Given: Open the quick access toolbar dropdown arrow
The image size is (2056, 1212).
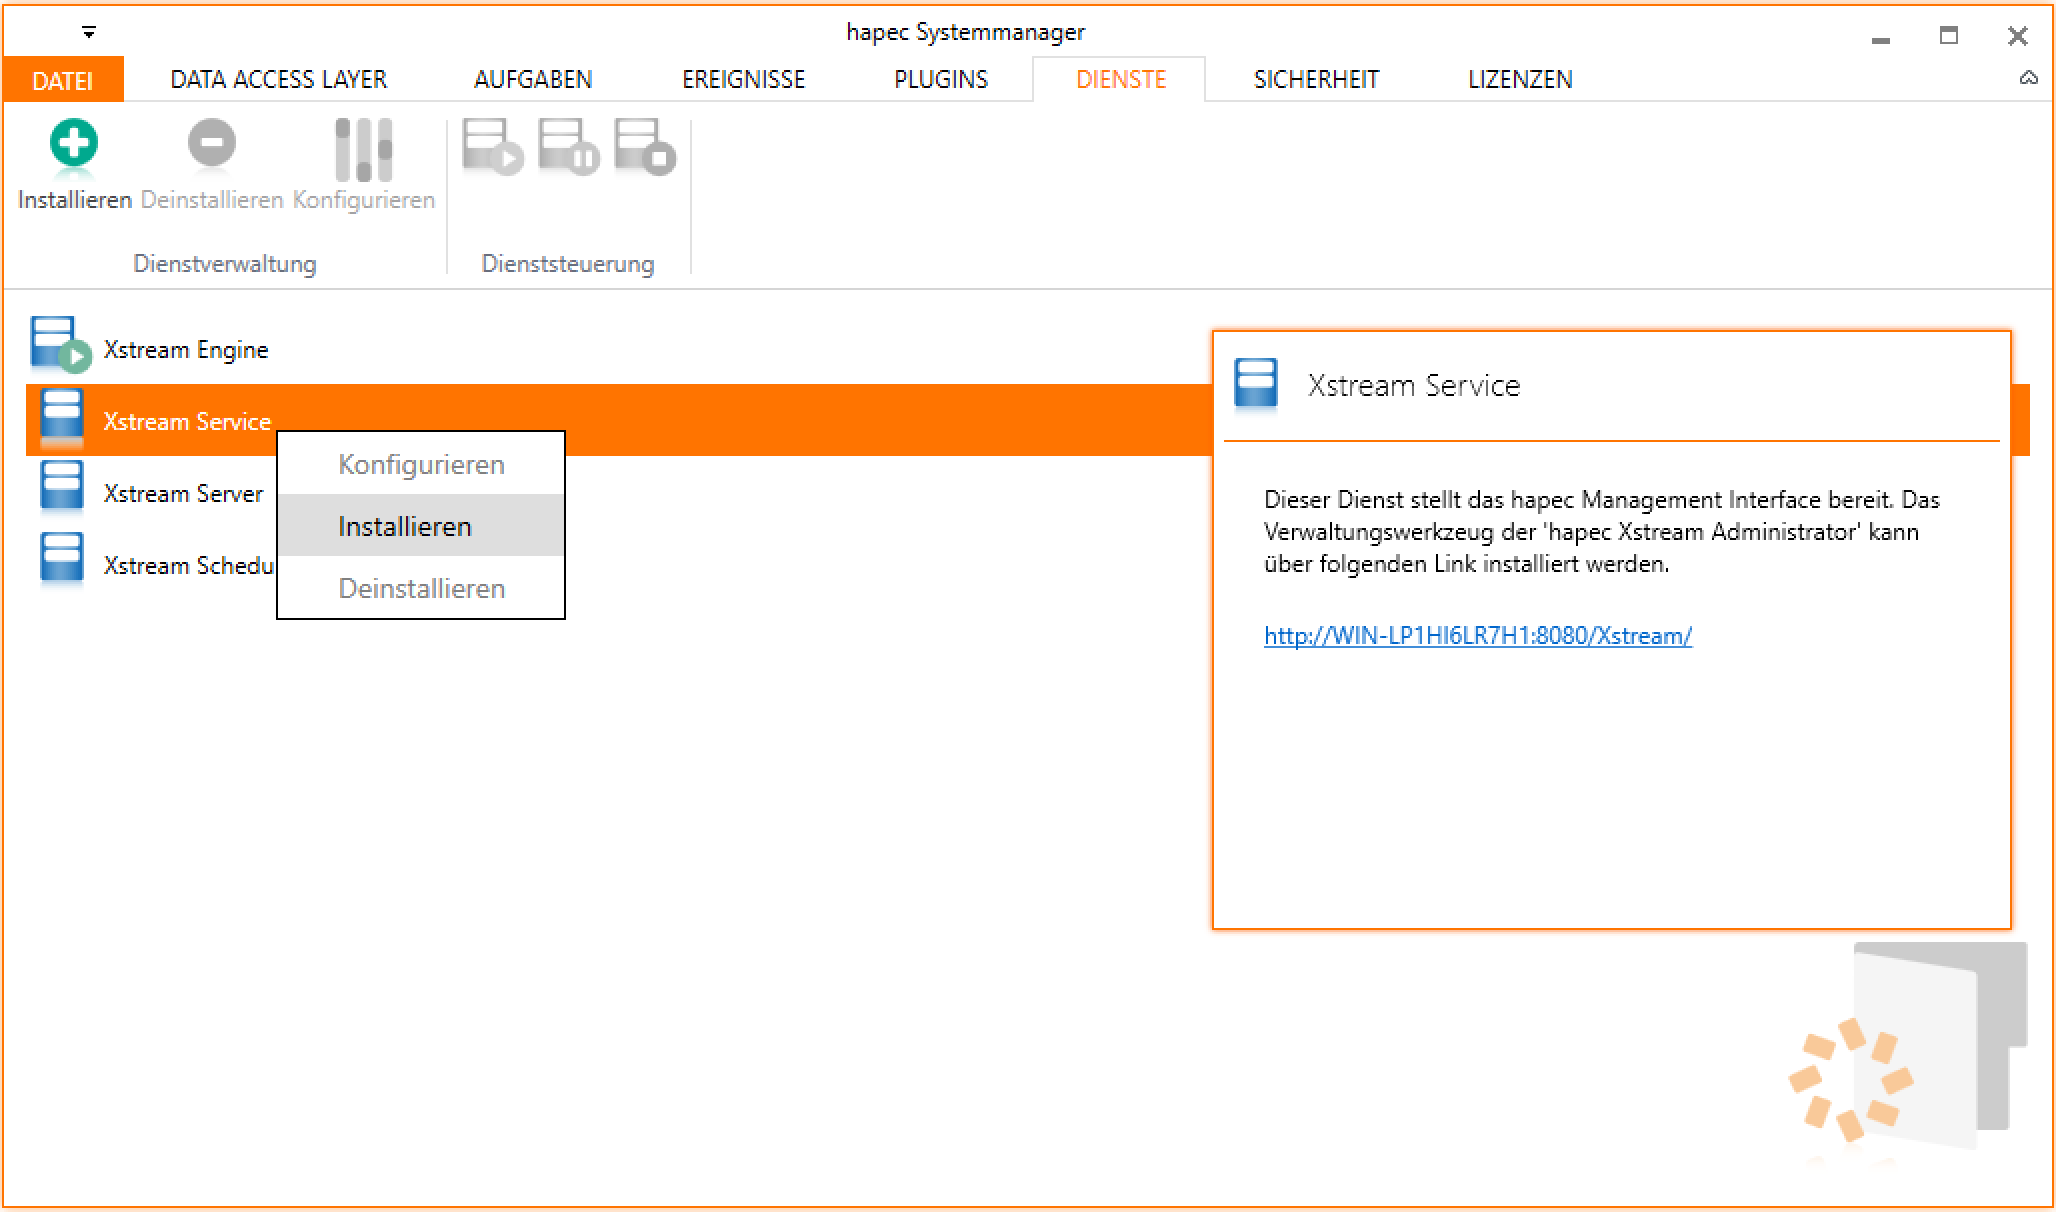Looking at the screenshot, I should (x=89, y=33).
